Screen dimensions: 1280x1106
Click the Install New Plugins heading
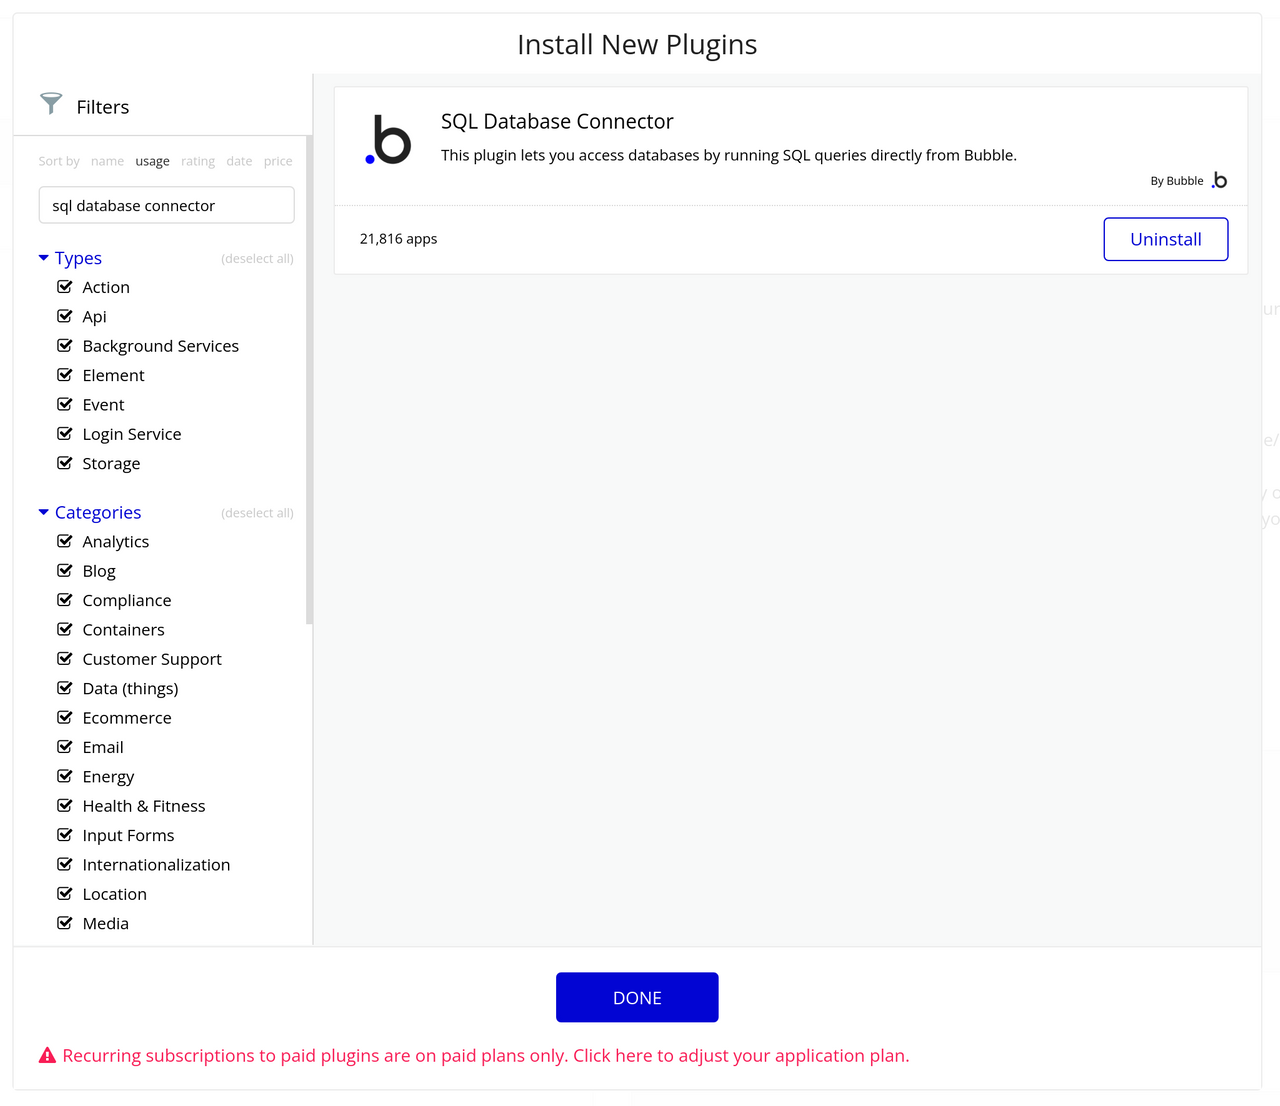(x=637, y=45)
